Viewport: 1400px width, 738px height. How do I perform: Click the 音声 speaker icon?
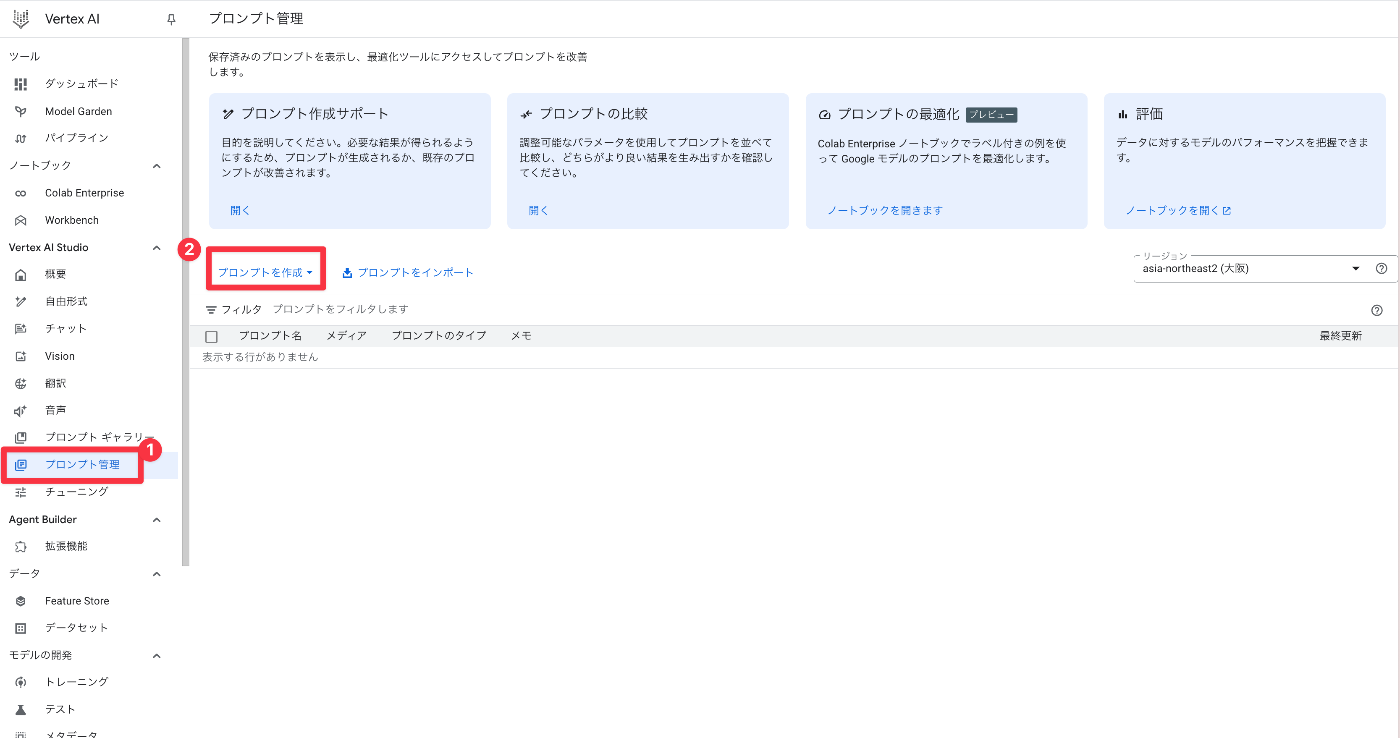pyautogui.click(x=21, y=411)
